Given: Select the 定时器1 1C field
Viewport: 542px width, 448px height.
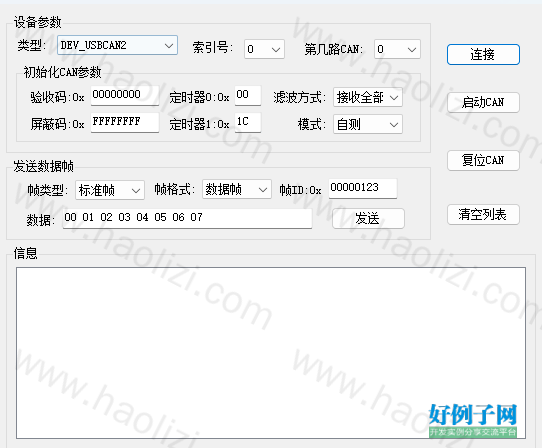Looking at the screenshot, I should coord(248,122).
